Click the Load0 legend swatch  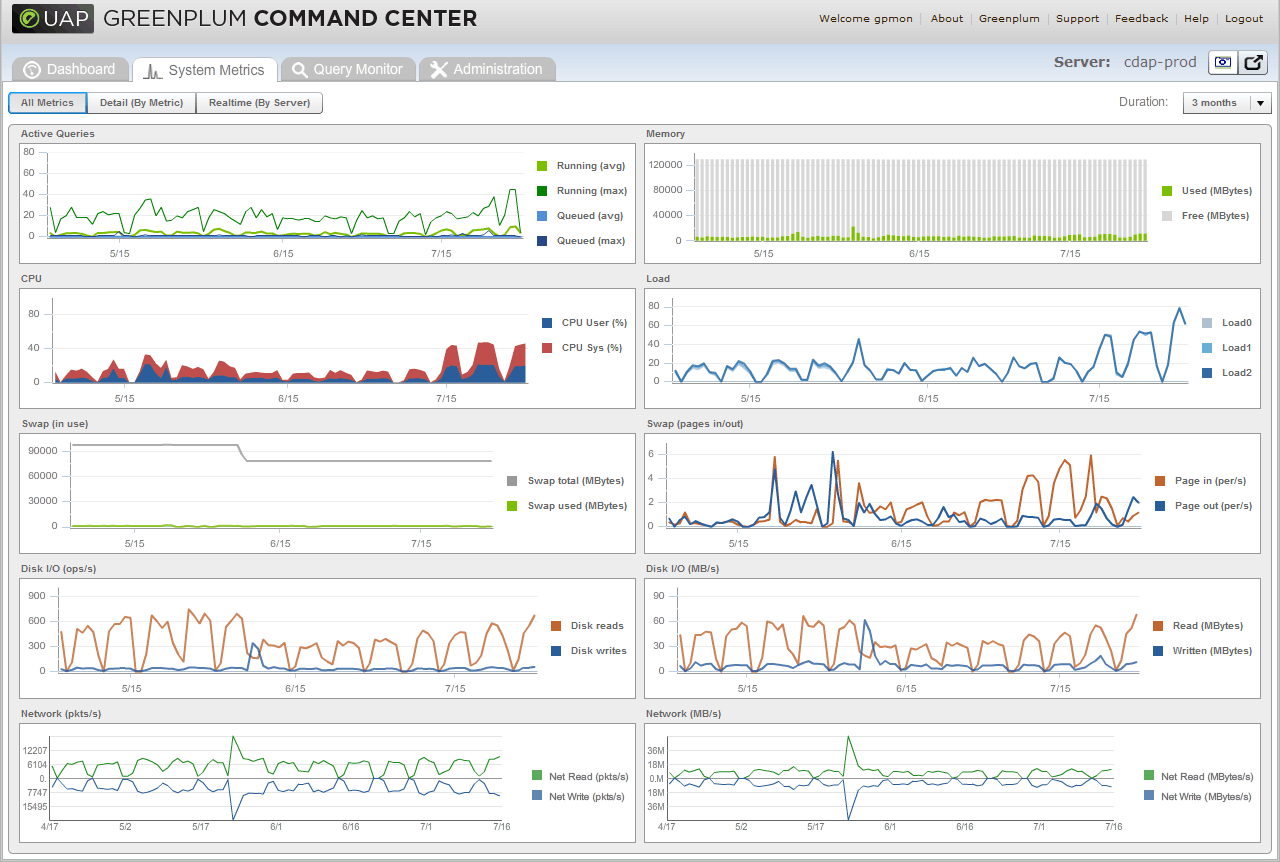point(1207,323)
